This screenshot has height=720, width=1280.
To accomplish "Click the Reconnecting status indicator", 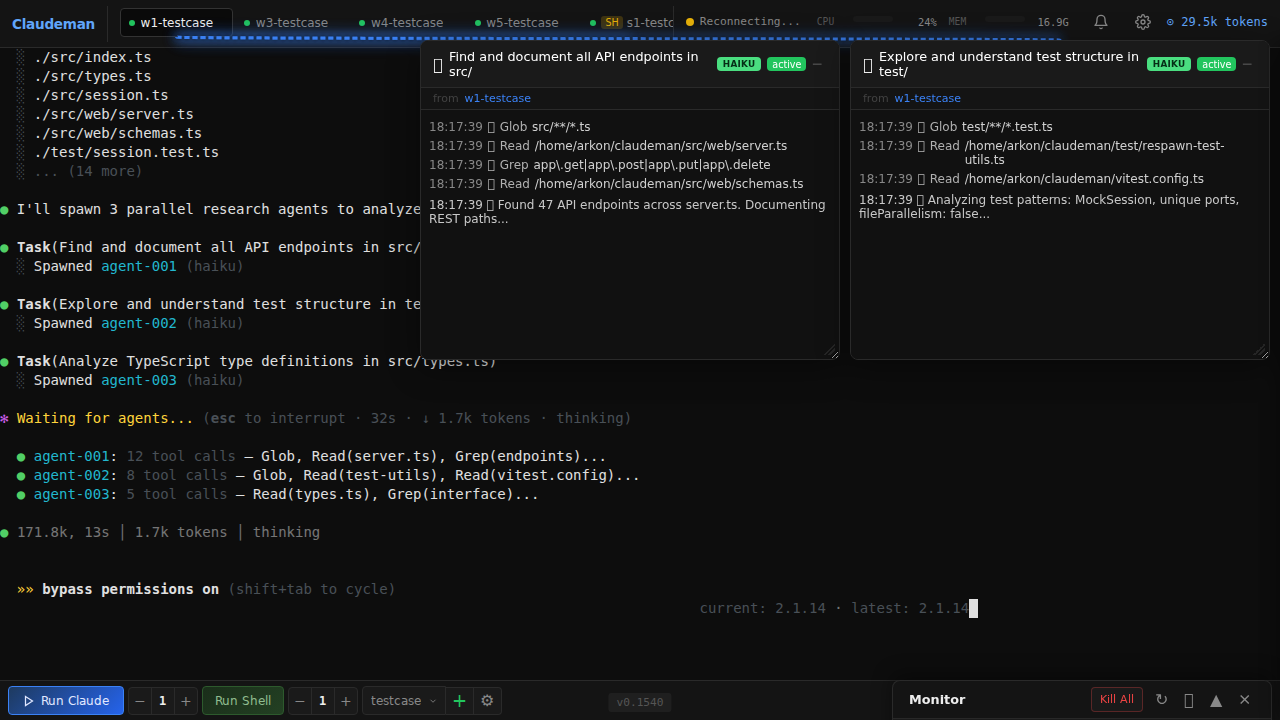I will pos(743,21).
